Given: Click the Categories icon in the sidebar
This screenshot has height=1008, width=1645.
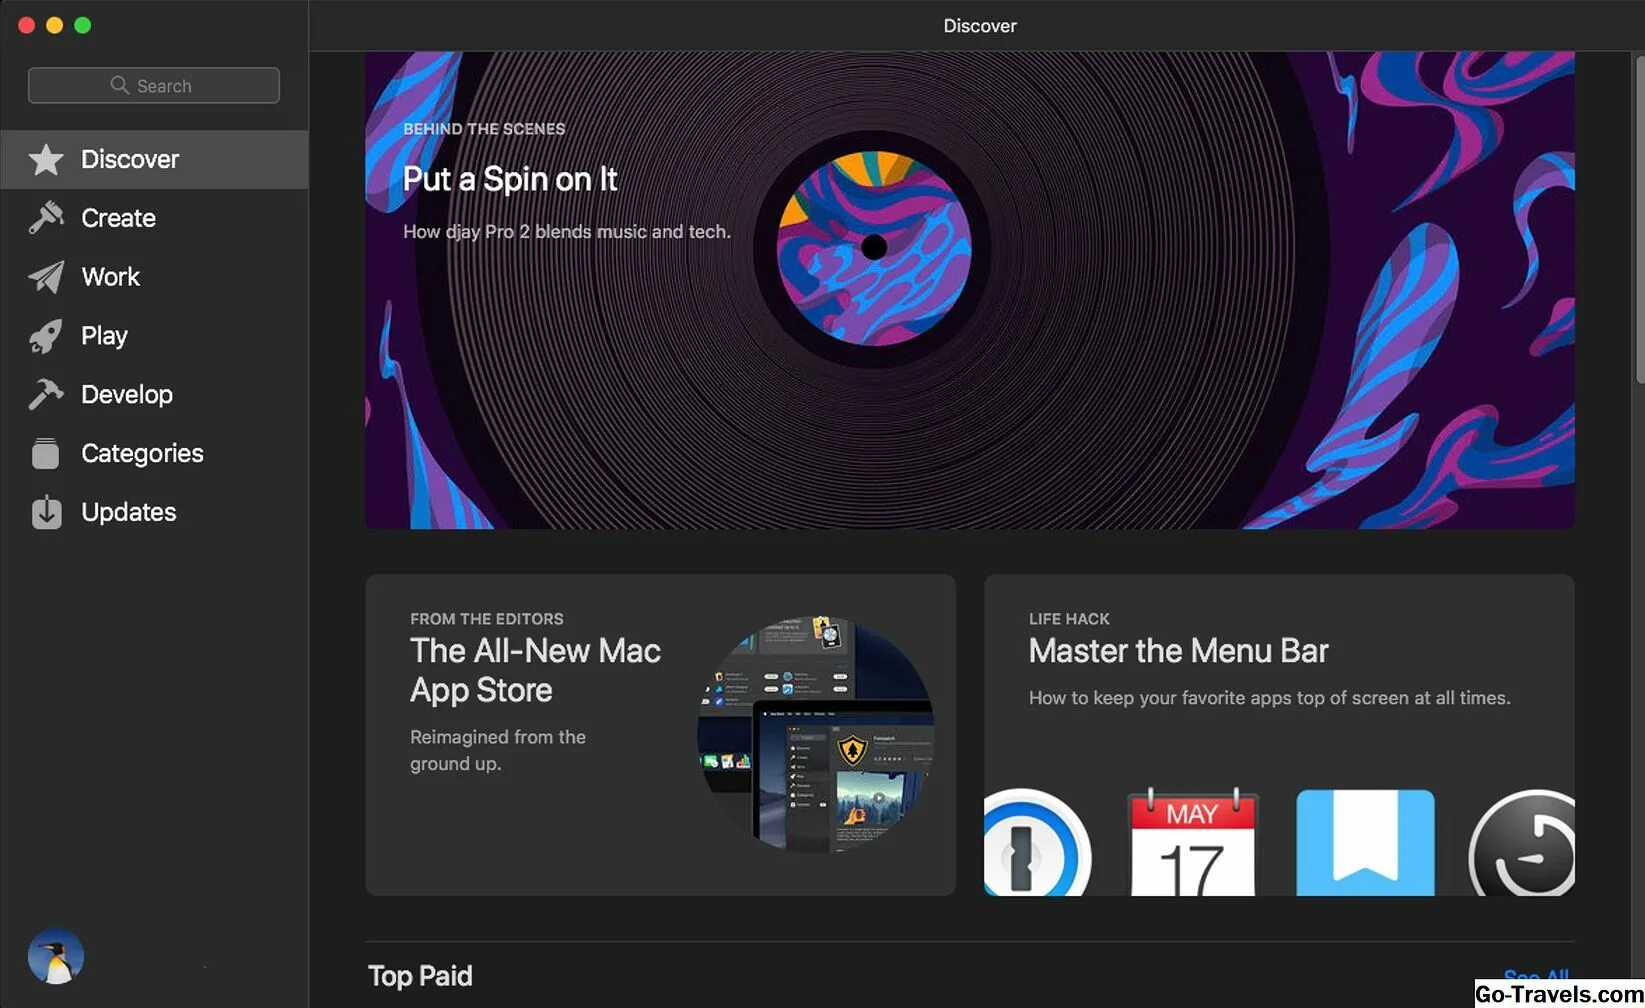Looking at the screenshot, I should tap(46, 453).
